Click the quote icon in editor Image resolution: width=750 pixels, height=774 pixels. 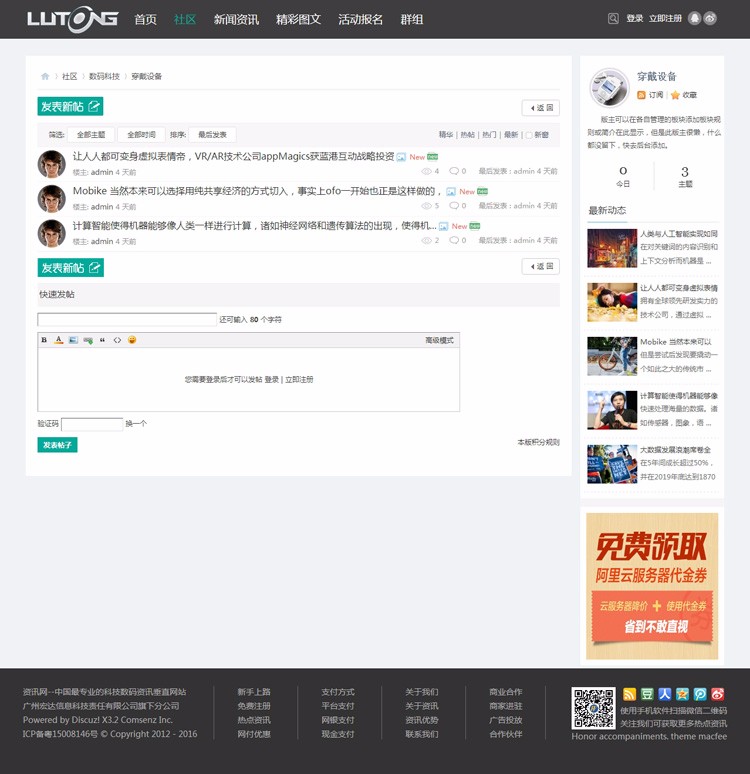coord(102,340)
